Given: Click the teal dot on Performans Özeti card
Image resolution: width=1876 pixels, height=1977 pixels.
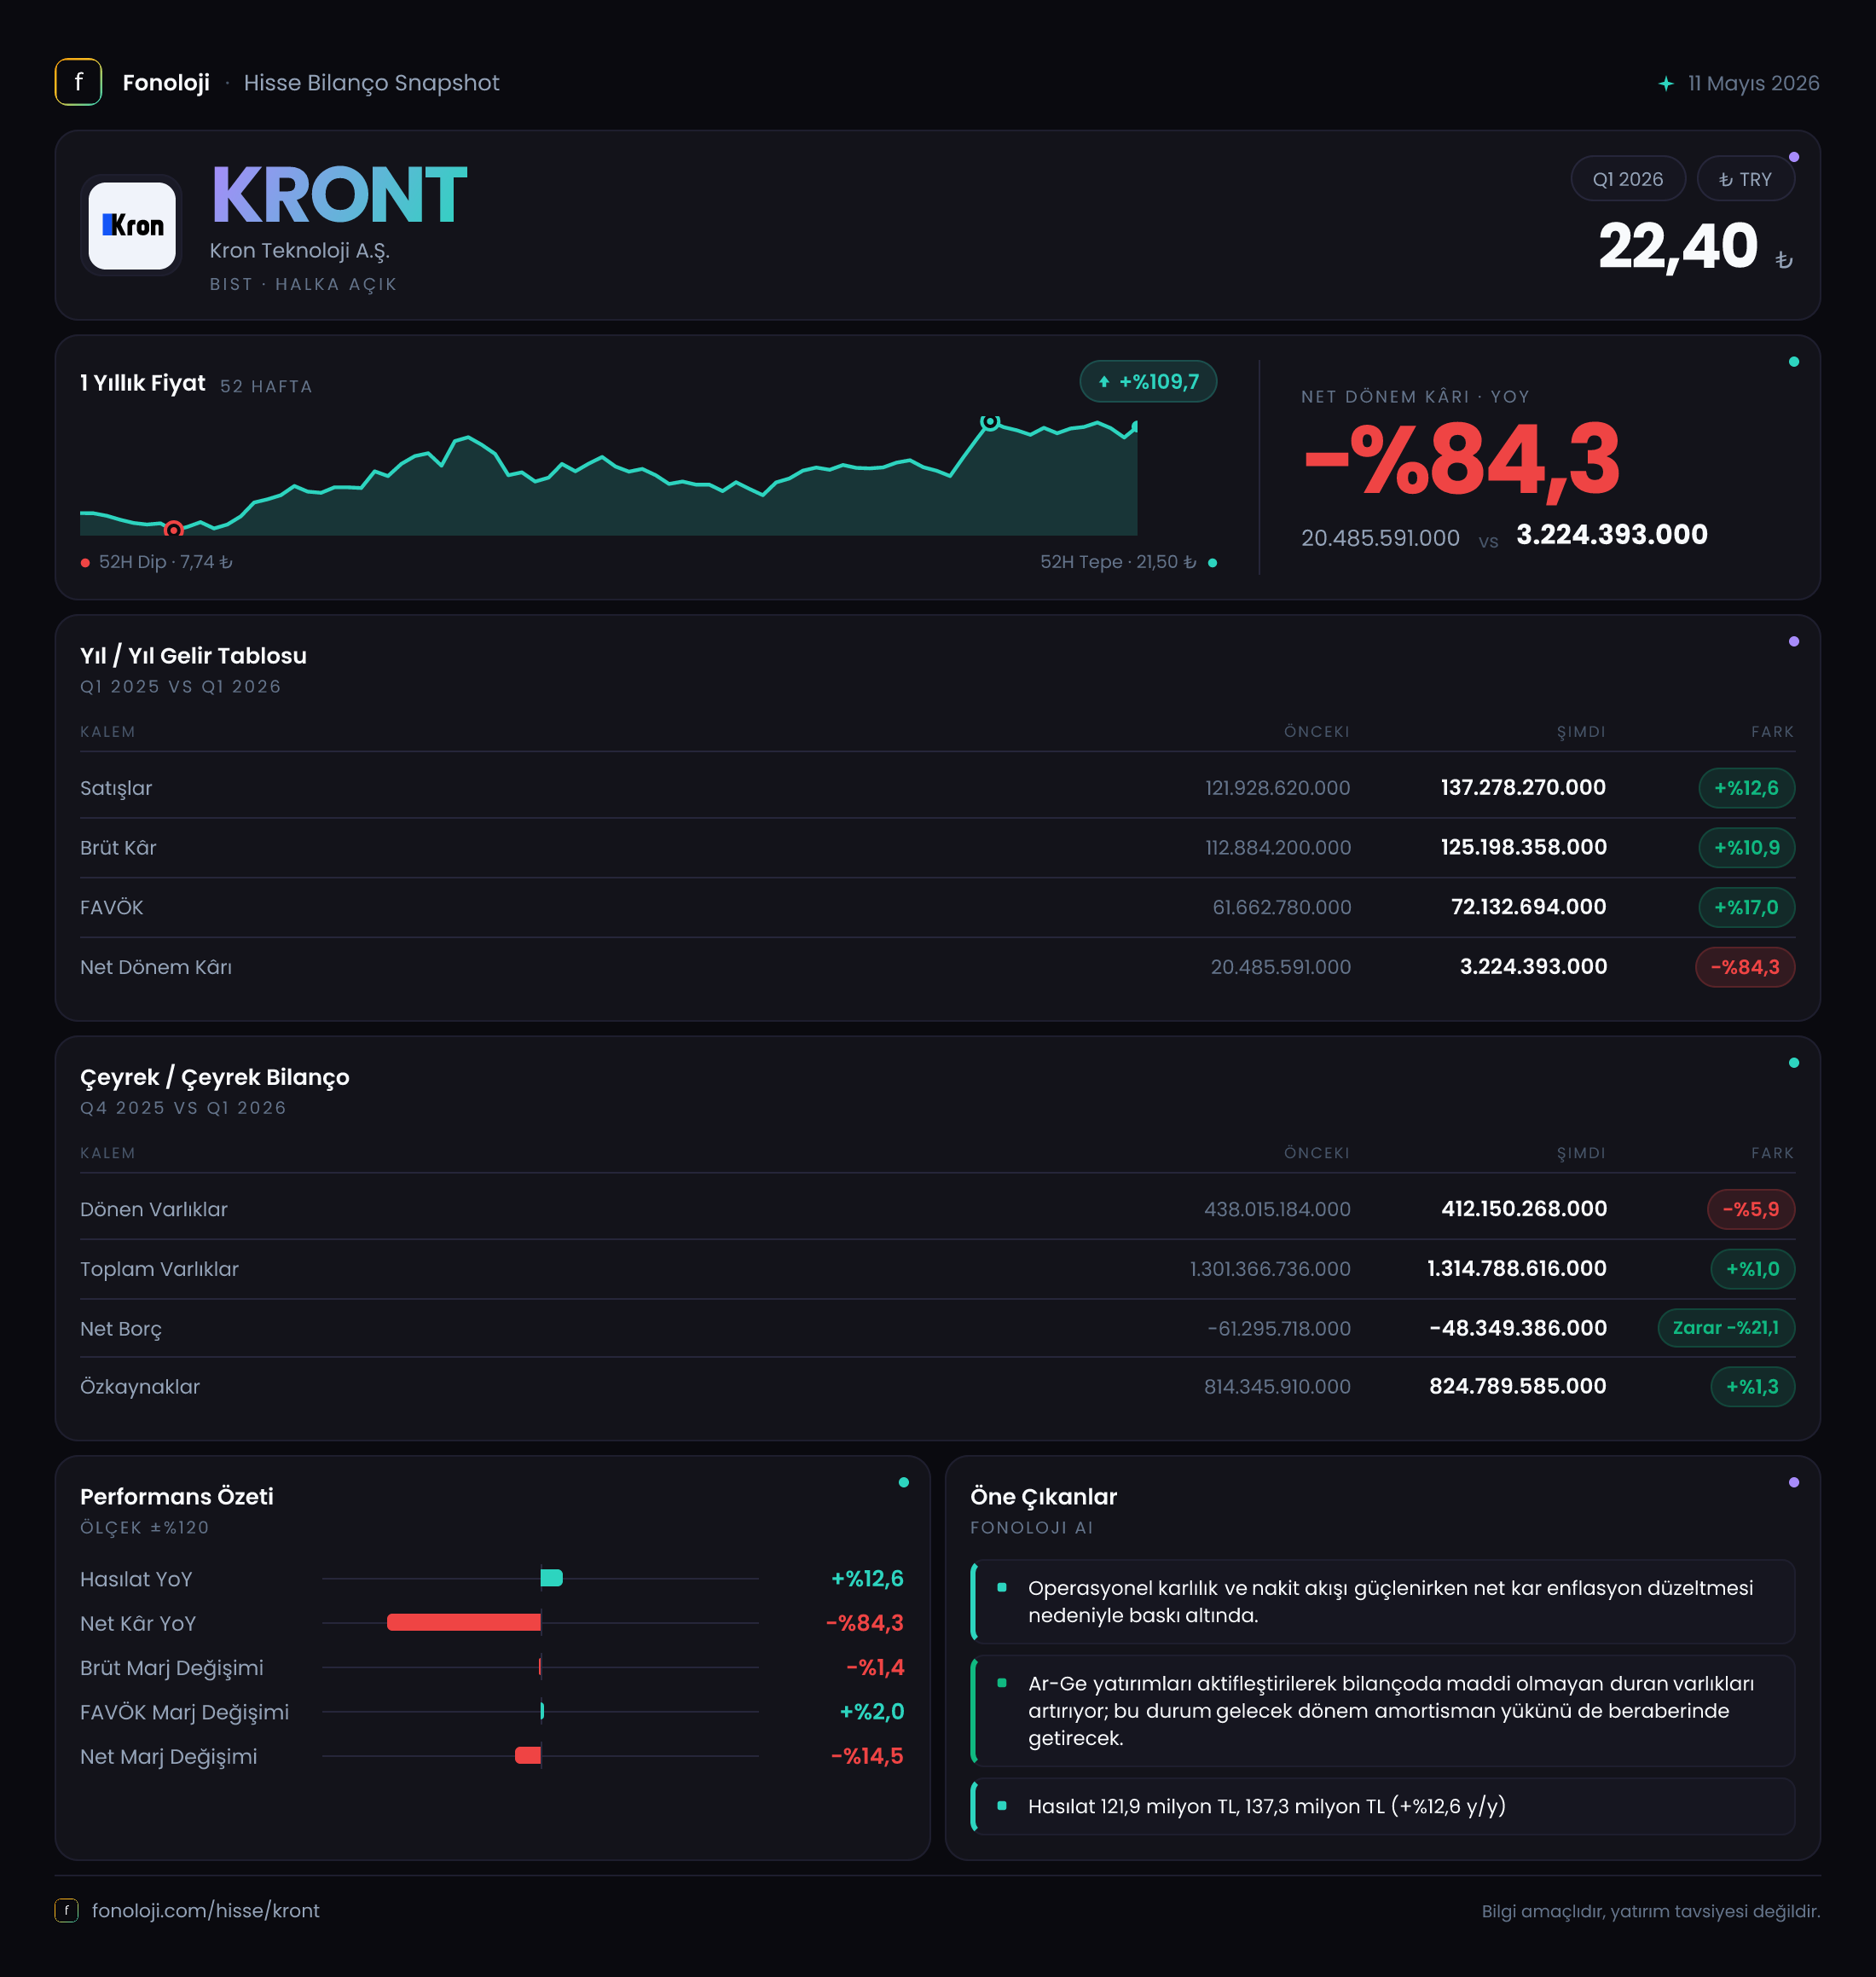Looking at the screenshot, I should (904, 1482).
